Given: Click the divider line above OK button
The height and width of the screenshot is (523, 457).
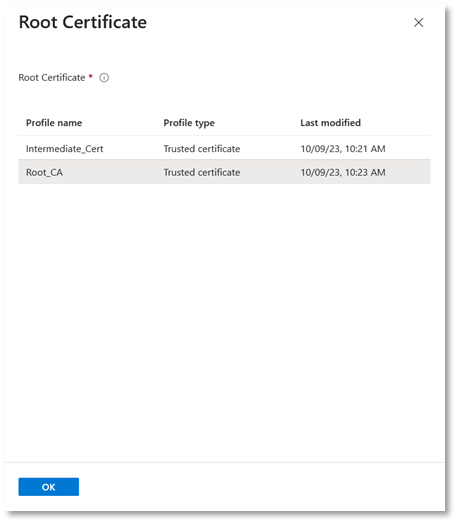Looking at the screenshot, I should [224, 462].
